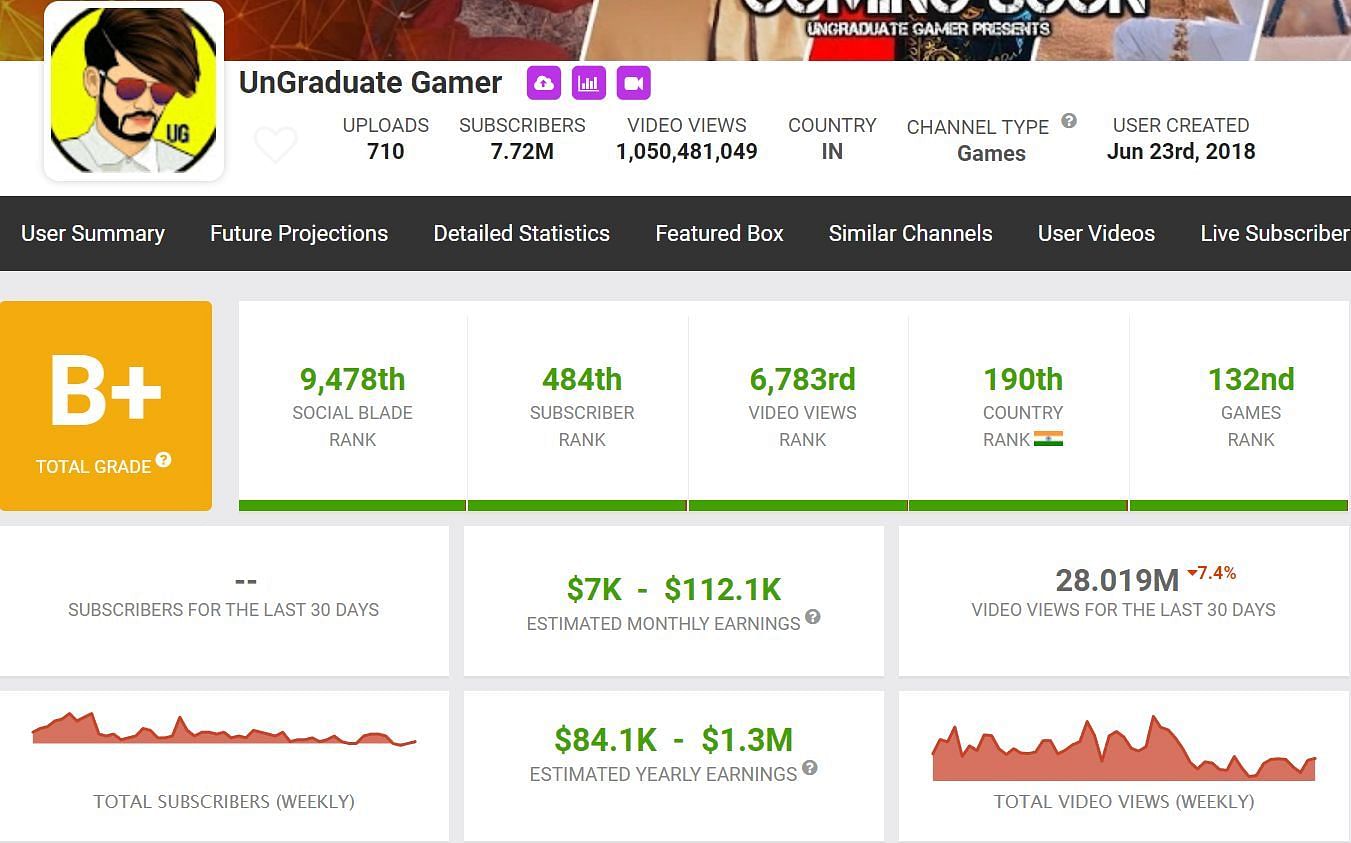Click the India flag next to Country Rank

(x=1048, y=439)
